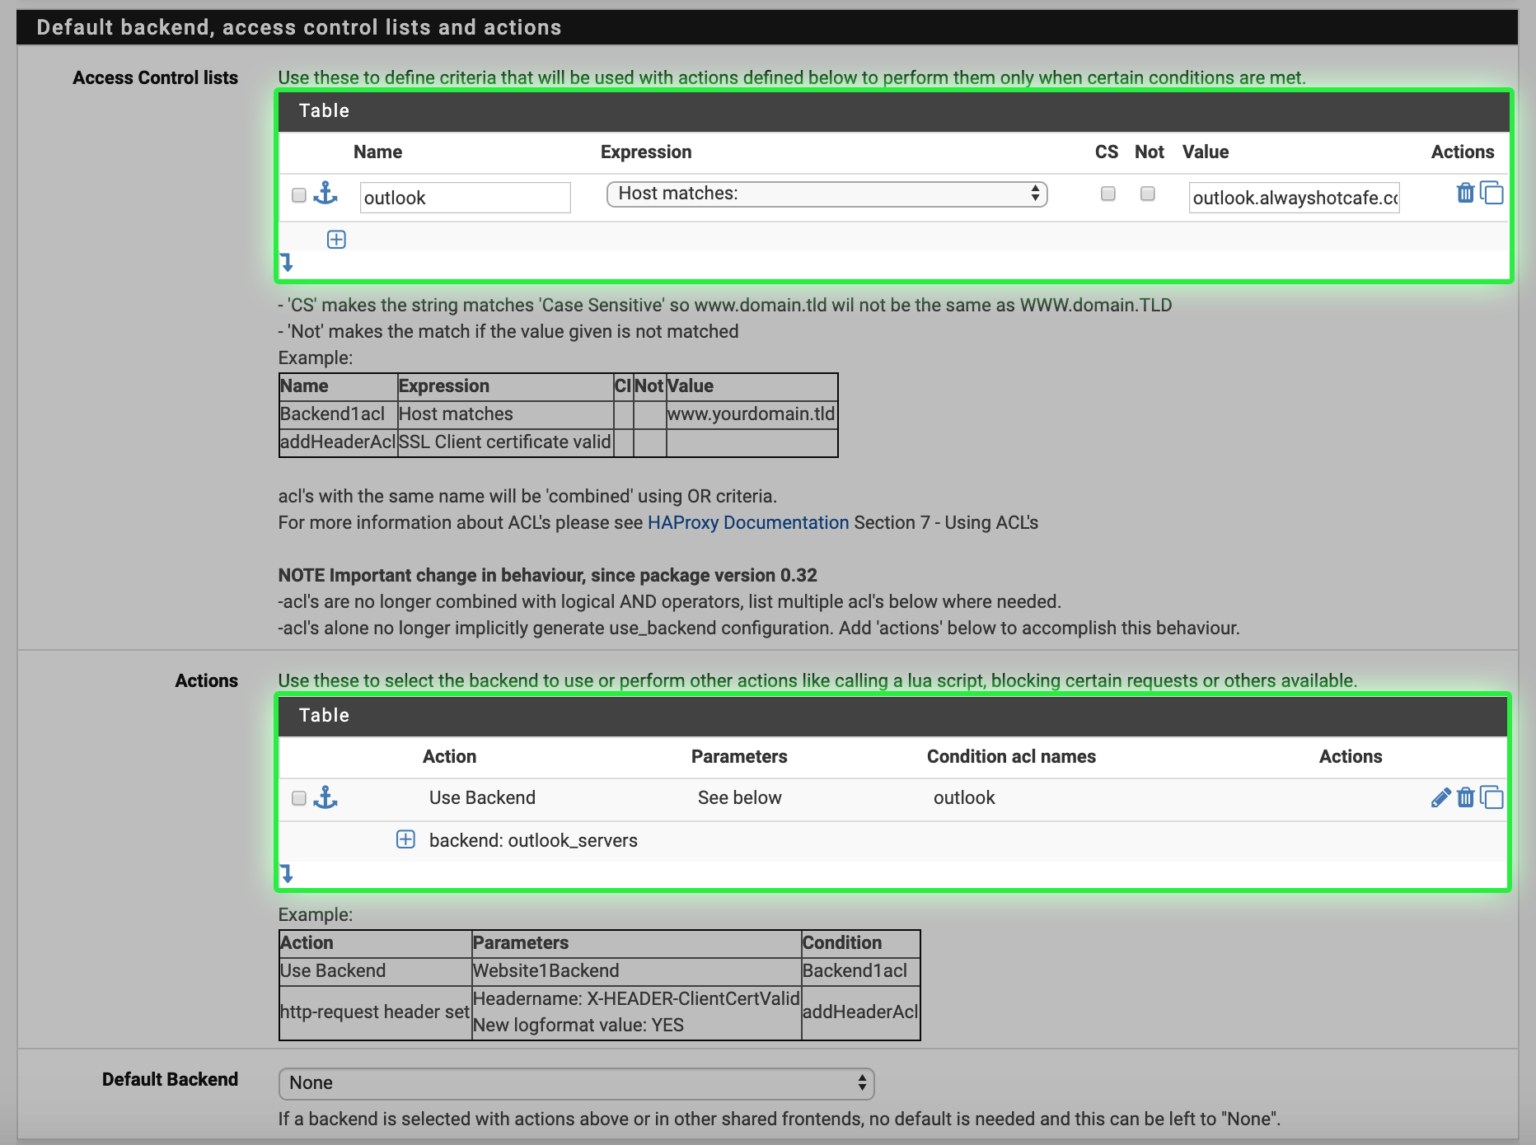
Task: Click the Access Control lists section label
Action: pos(155,77)
